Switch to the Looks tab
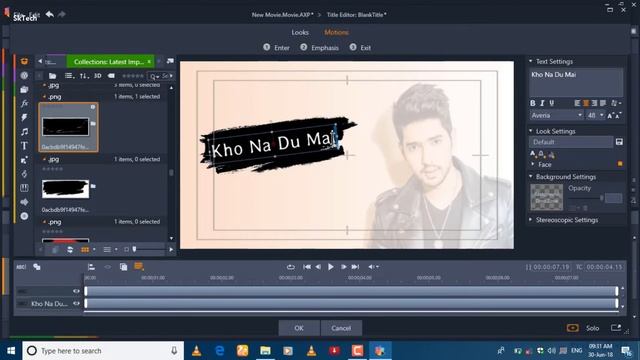 pyautogui.click(x=300, y=32)
